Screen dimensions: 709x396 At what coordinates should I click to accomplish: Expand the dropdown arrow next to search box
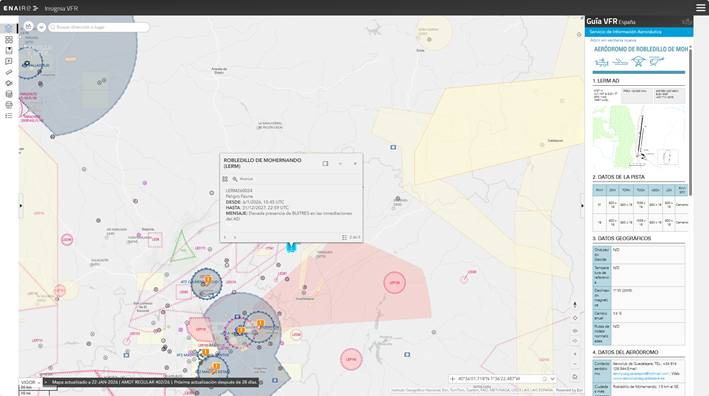41,27
